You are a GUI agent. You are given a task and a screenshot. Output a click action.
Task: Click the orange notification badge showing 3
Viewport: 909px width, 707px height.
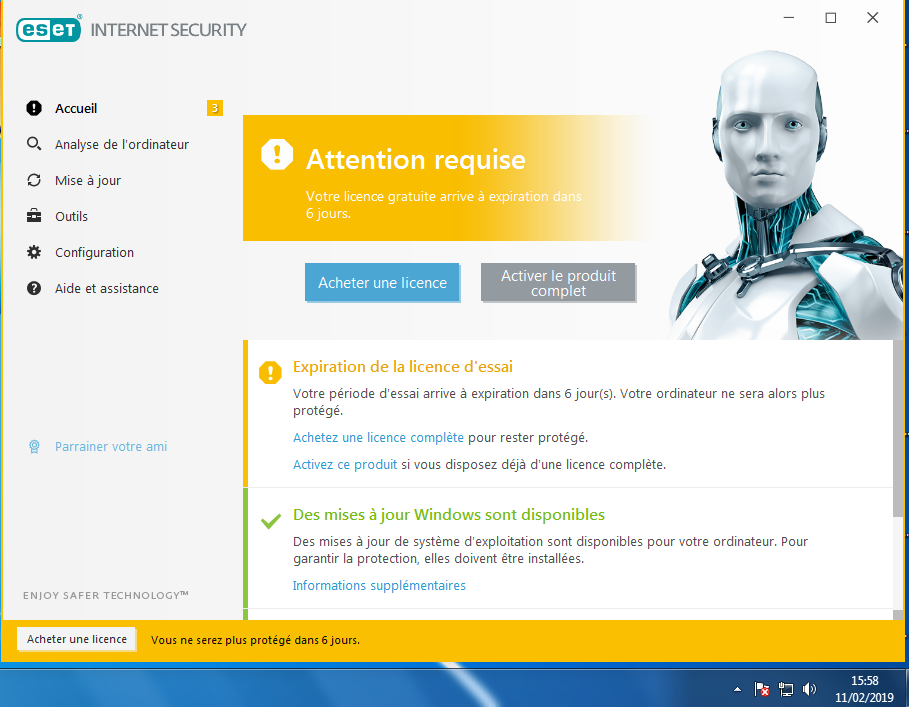pyautogui.click(x=214, y=108)
